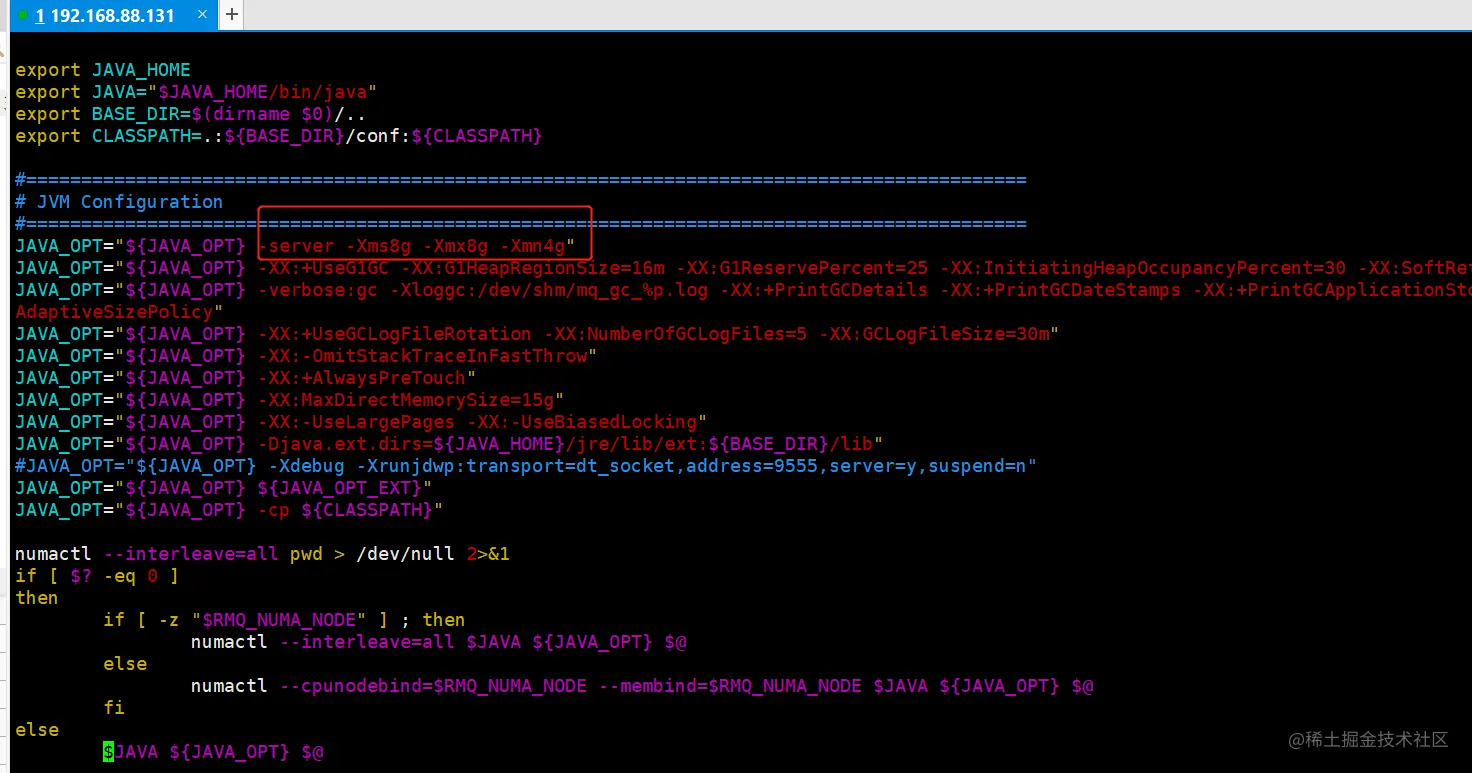Click the export JAVA="$JAVA_HOME/bin/java" line
1472x773 pixels.
click(196, 92)
